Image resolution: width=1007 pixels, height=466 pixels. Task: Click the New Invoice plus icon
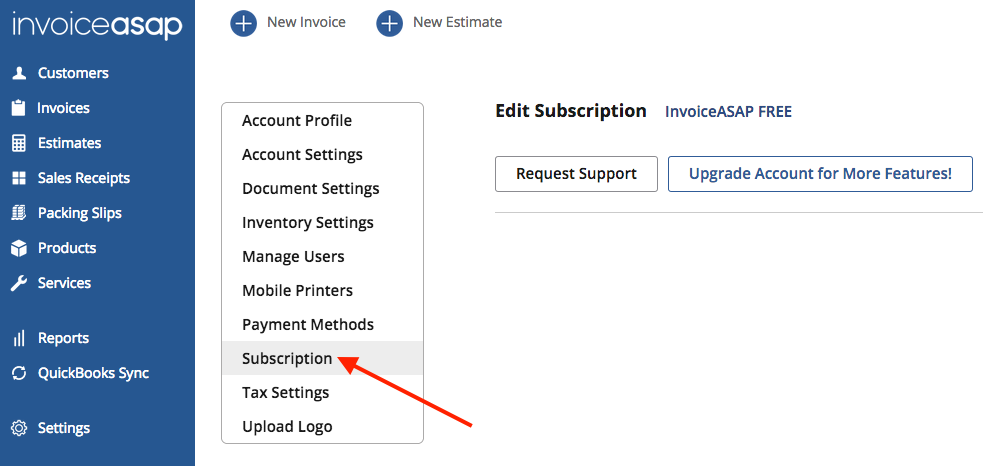[243, 22]
